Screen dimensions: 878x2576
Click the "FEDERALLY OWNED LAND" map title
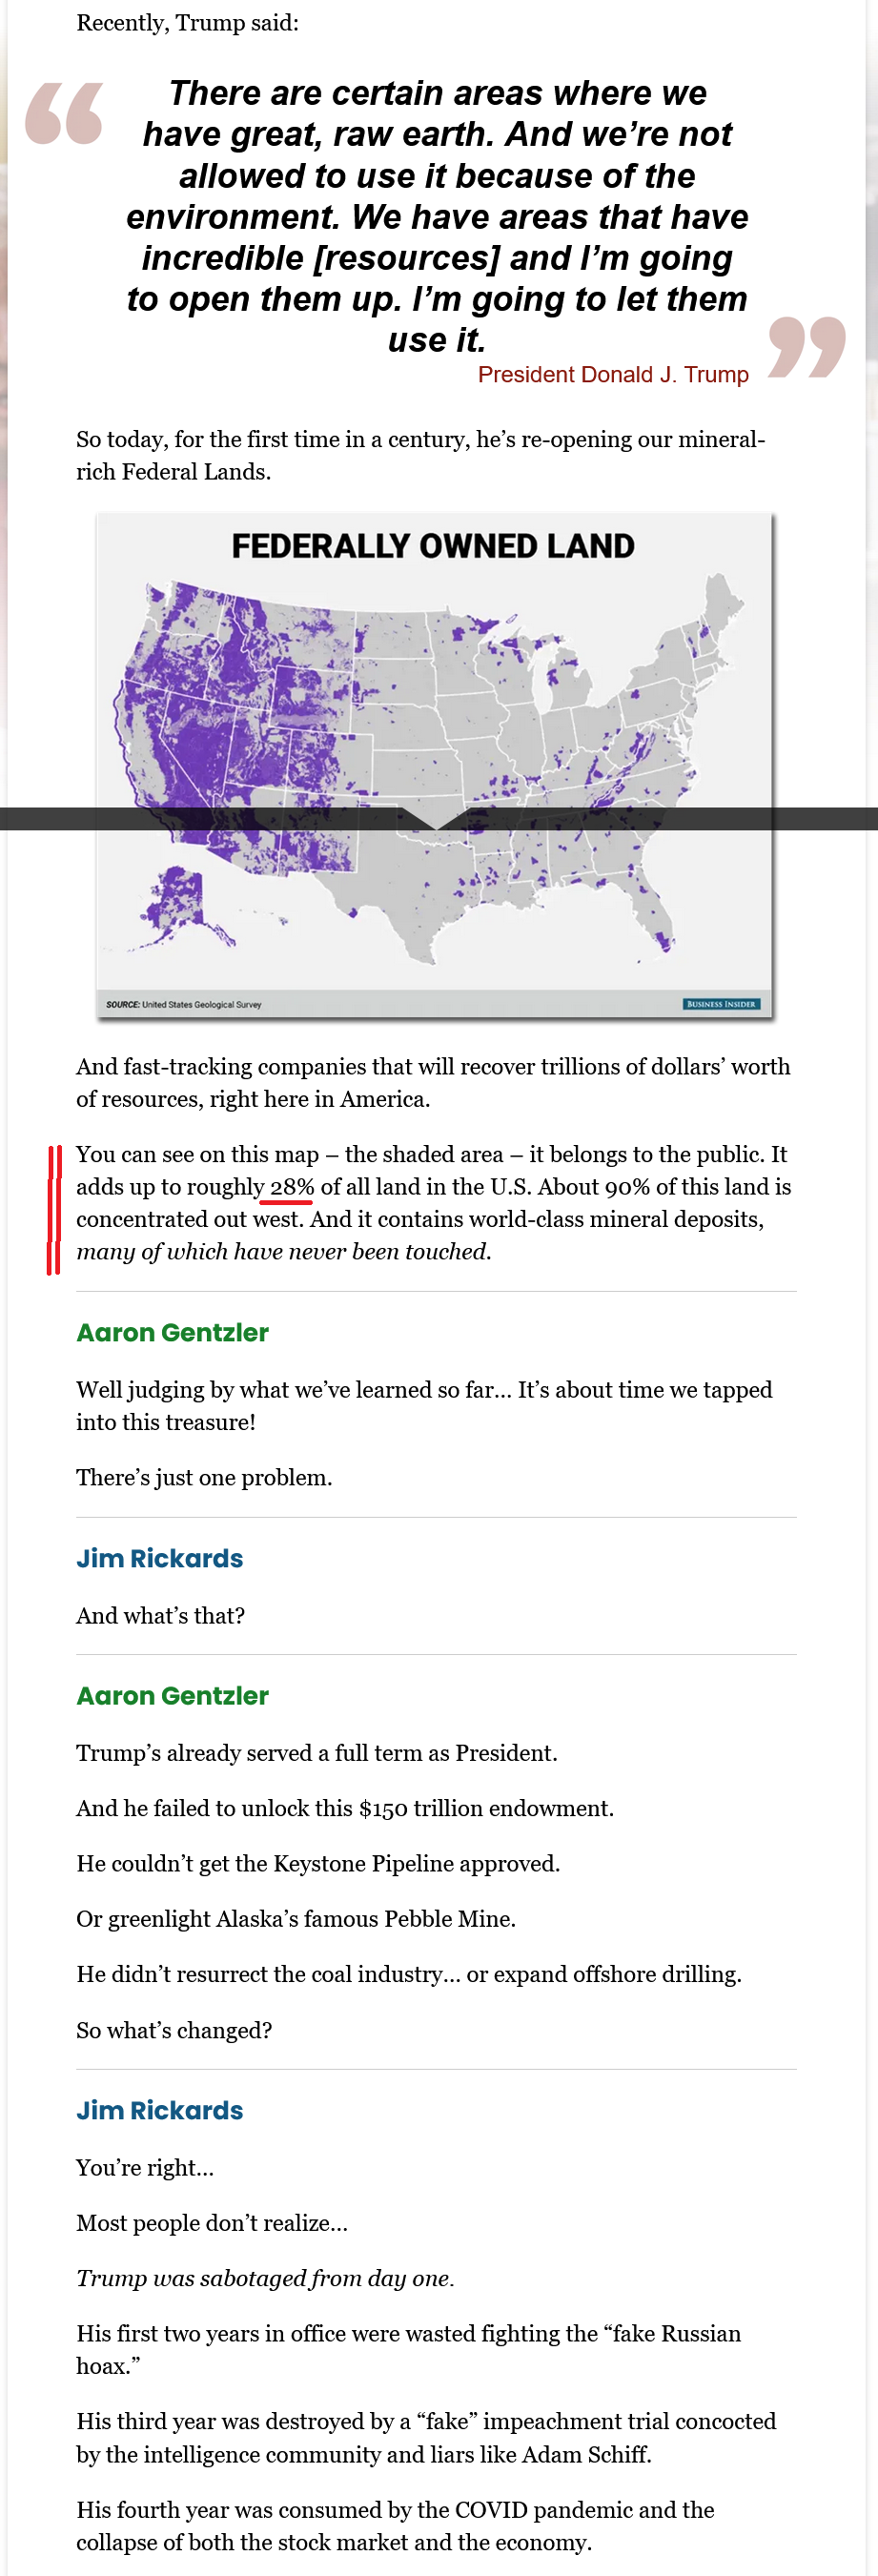433,546
